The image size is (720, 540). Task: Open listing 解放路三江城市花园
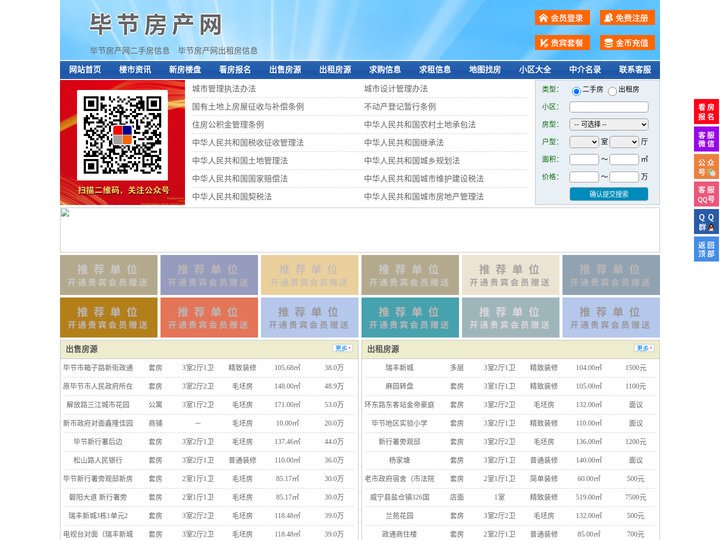(x=98, y=405)
